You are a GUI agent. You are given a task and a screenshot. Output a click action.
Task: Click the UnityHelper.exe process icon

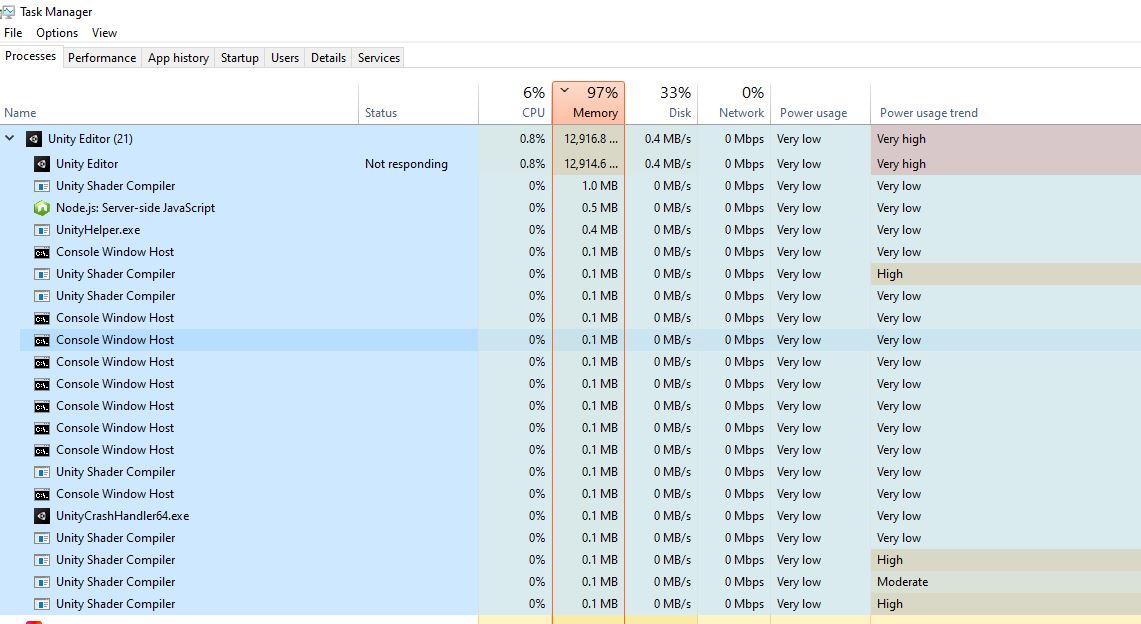(42, 231)
